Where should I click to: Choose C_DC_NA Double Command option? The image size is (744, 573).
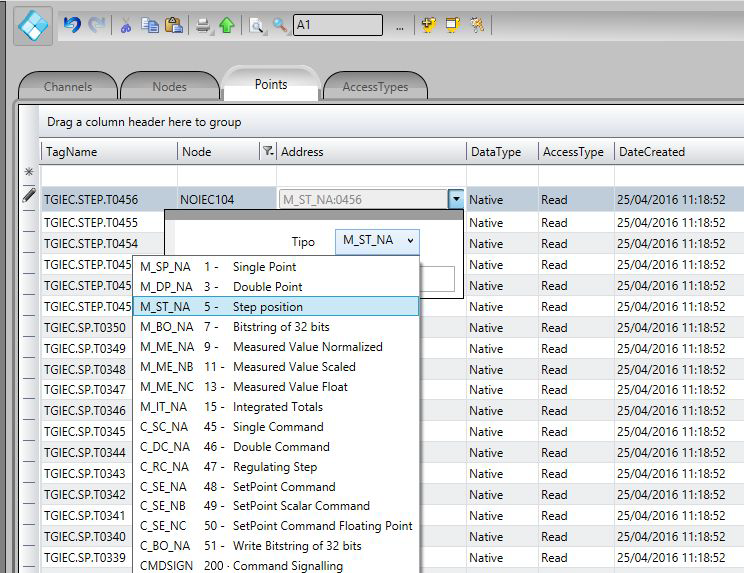(x=276, y=446)
